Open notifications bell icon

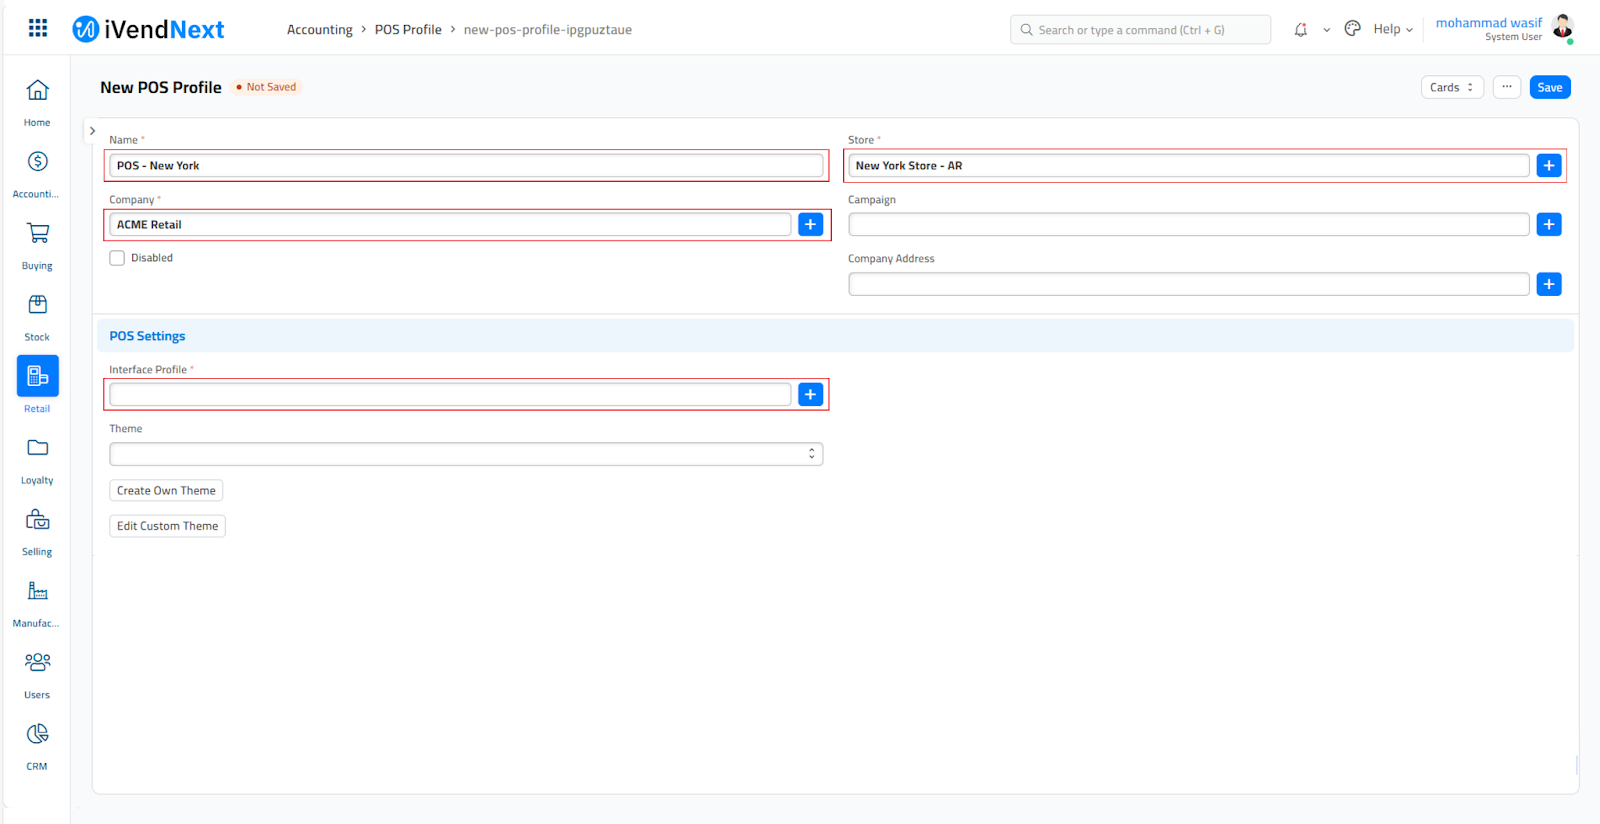point(1300,30)
